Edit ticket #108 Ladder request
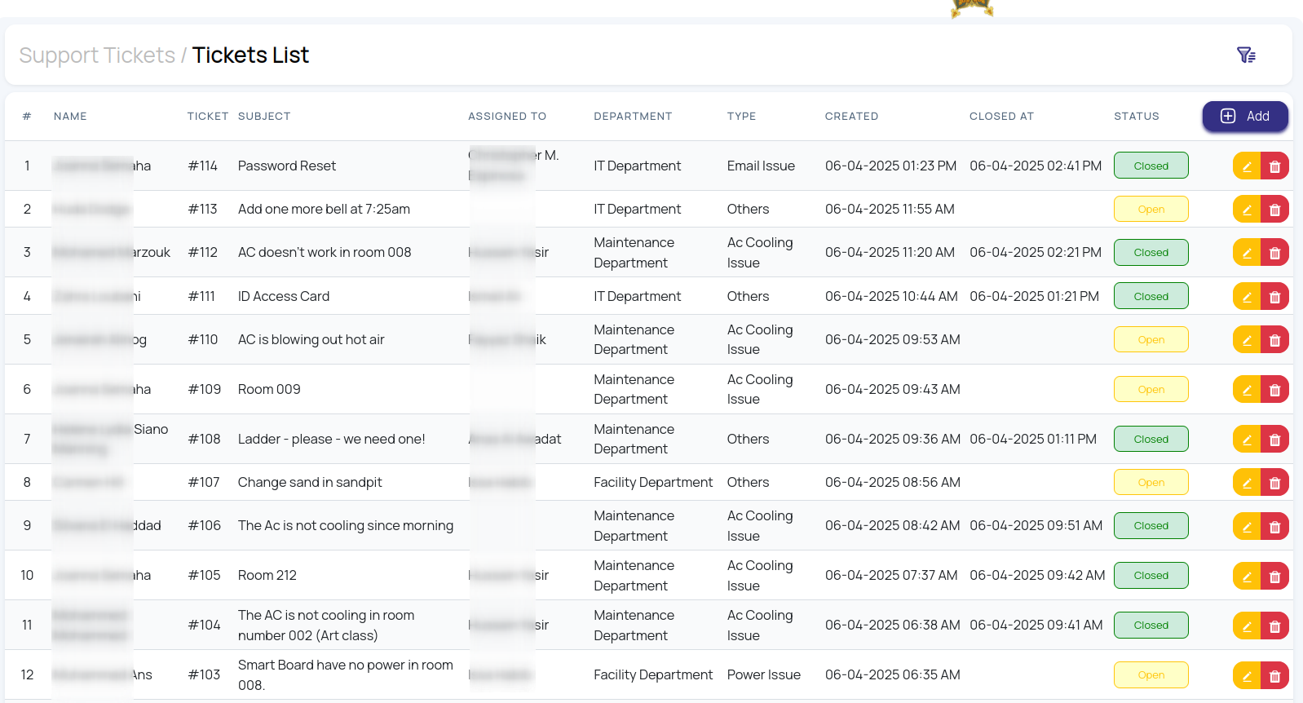1303x703 pixels. coord(1247,439)
